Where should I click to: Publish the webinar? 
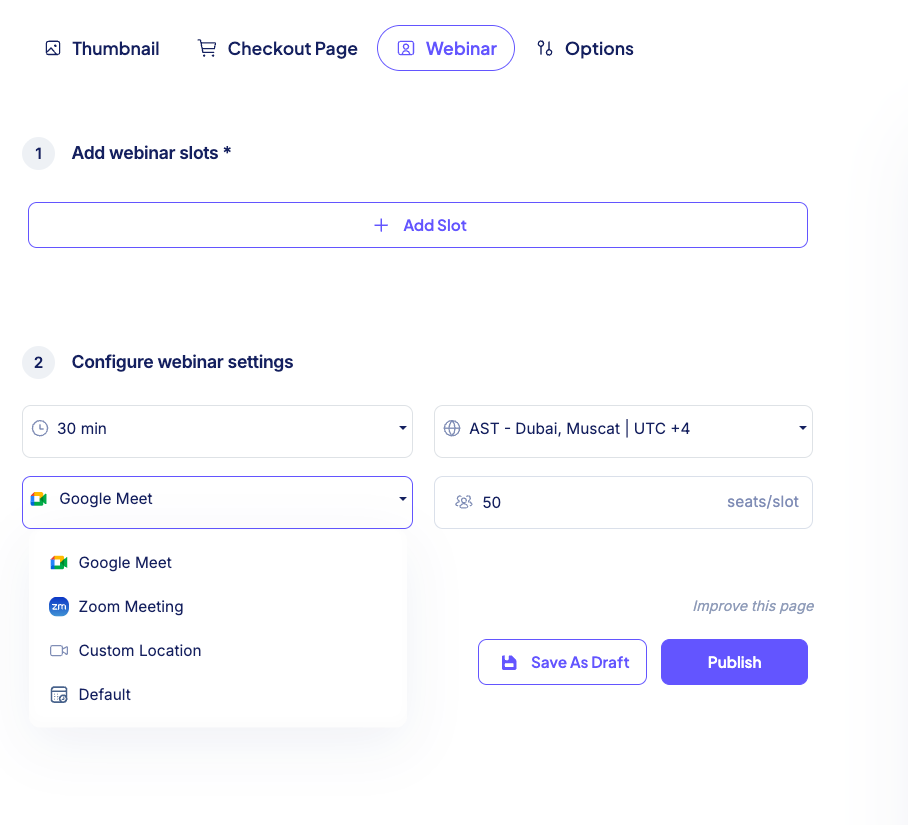coord(734,661)
